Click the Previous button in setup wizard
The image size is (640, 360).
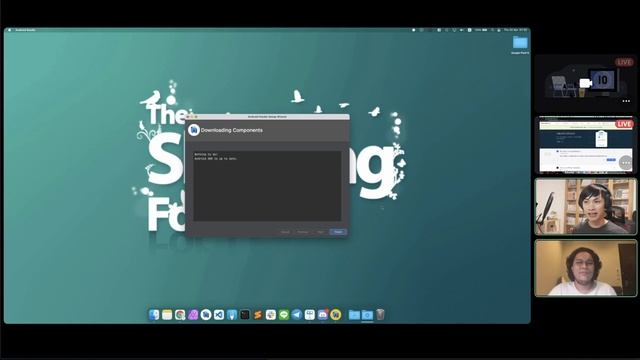click(303, 232)
